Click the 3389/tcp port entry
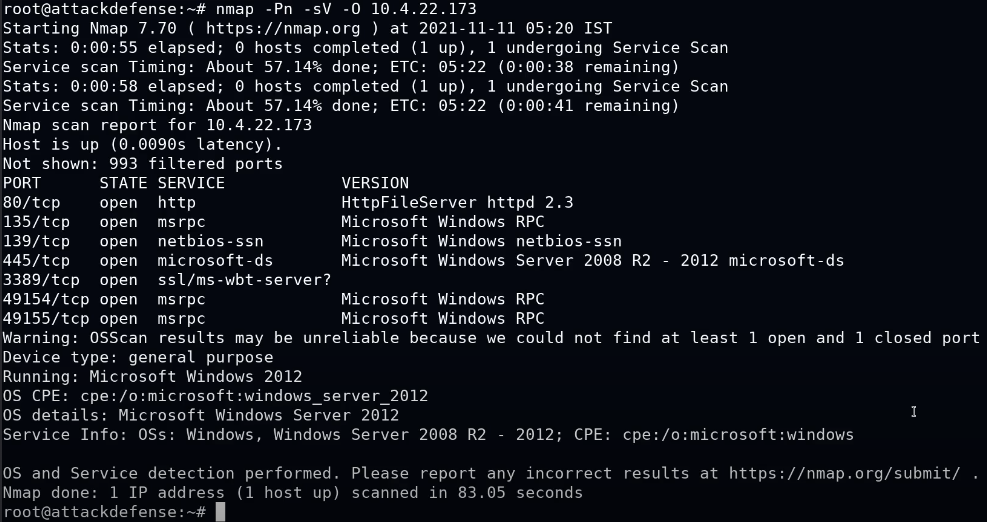Screen dimensions: 987x522 (41, 280)
